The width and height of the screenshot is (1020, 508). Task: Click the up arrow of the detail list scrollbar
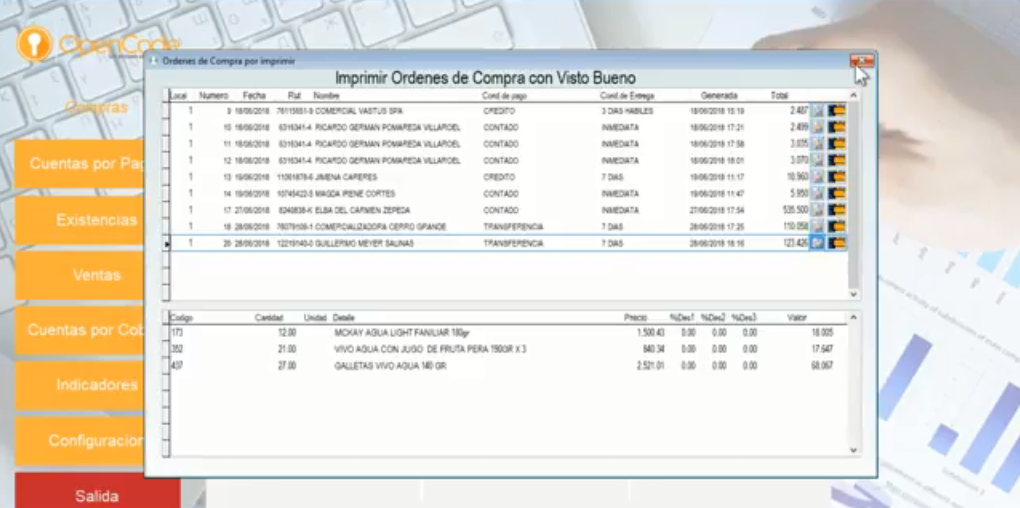(853, 316)
